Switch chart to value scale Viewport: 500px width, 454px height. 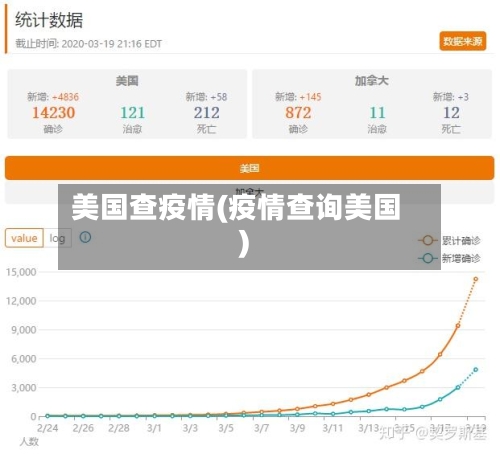tap(24, 238)
